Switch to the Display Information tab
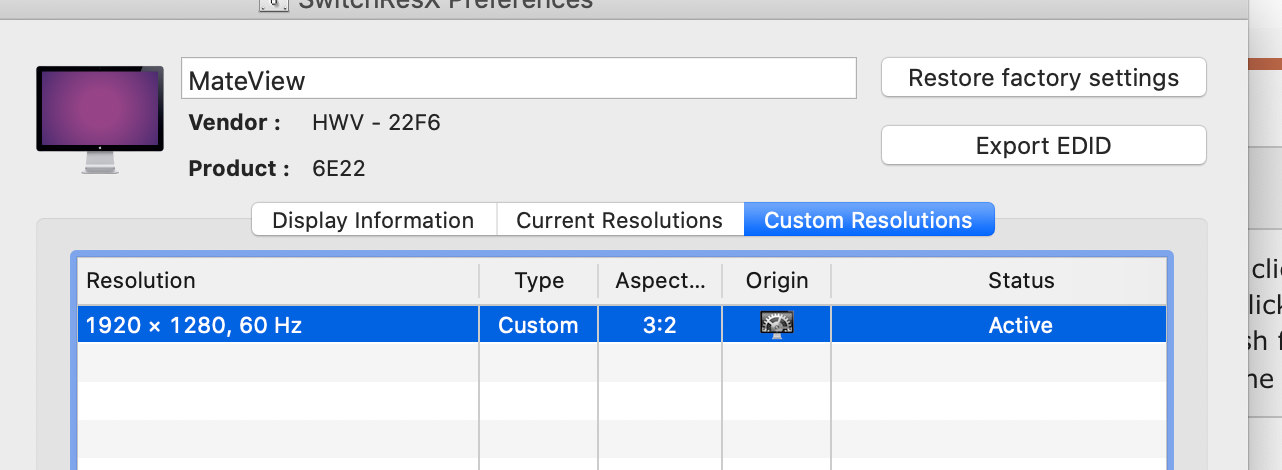Viewport: 1282px width, 470px height. pos(373,220)
